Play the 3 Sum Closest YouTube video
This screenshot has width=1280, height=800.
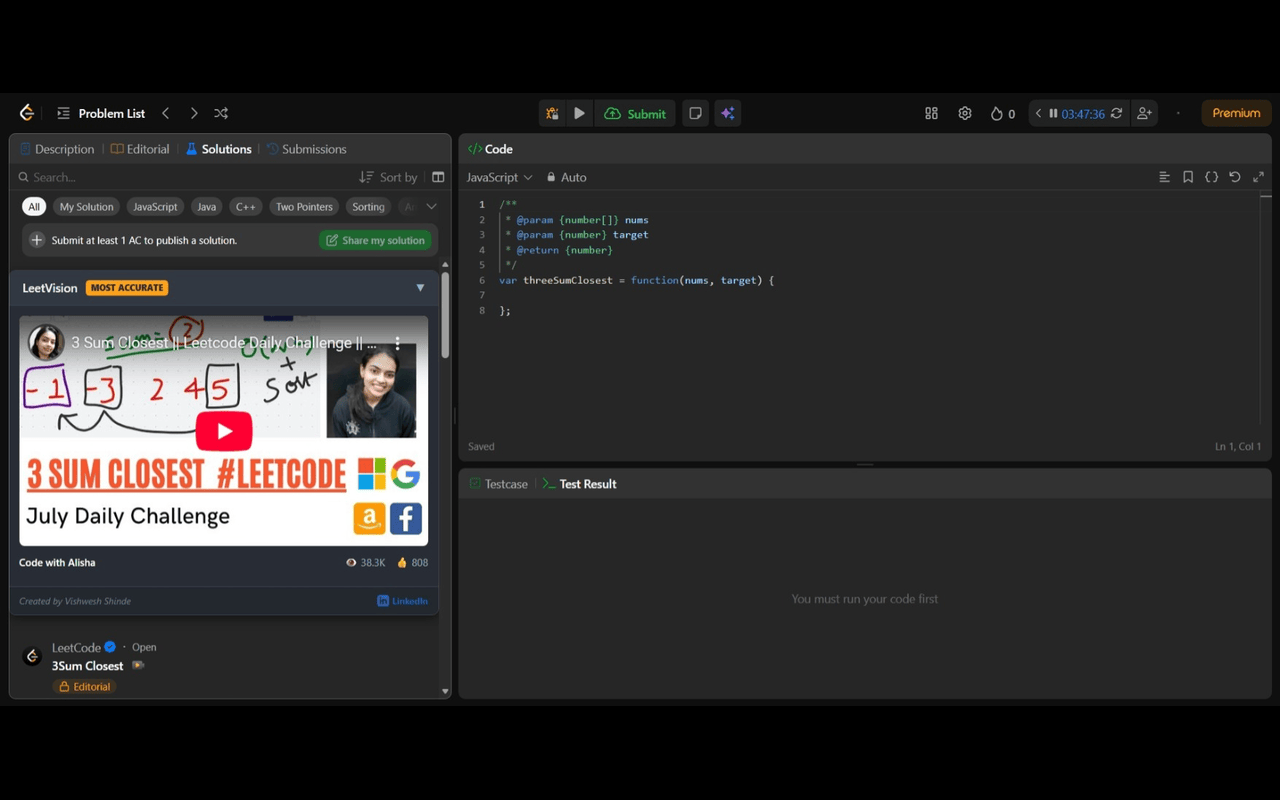[224, 431]
